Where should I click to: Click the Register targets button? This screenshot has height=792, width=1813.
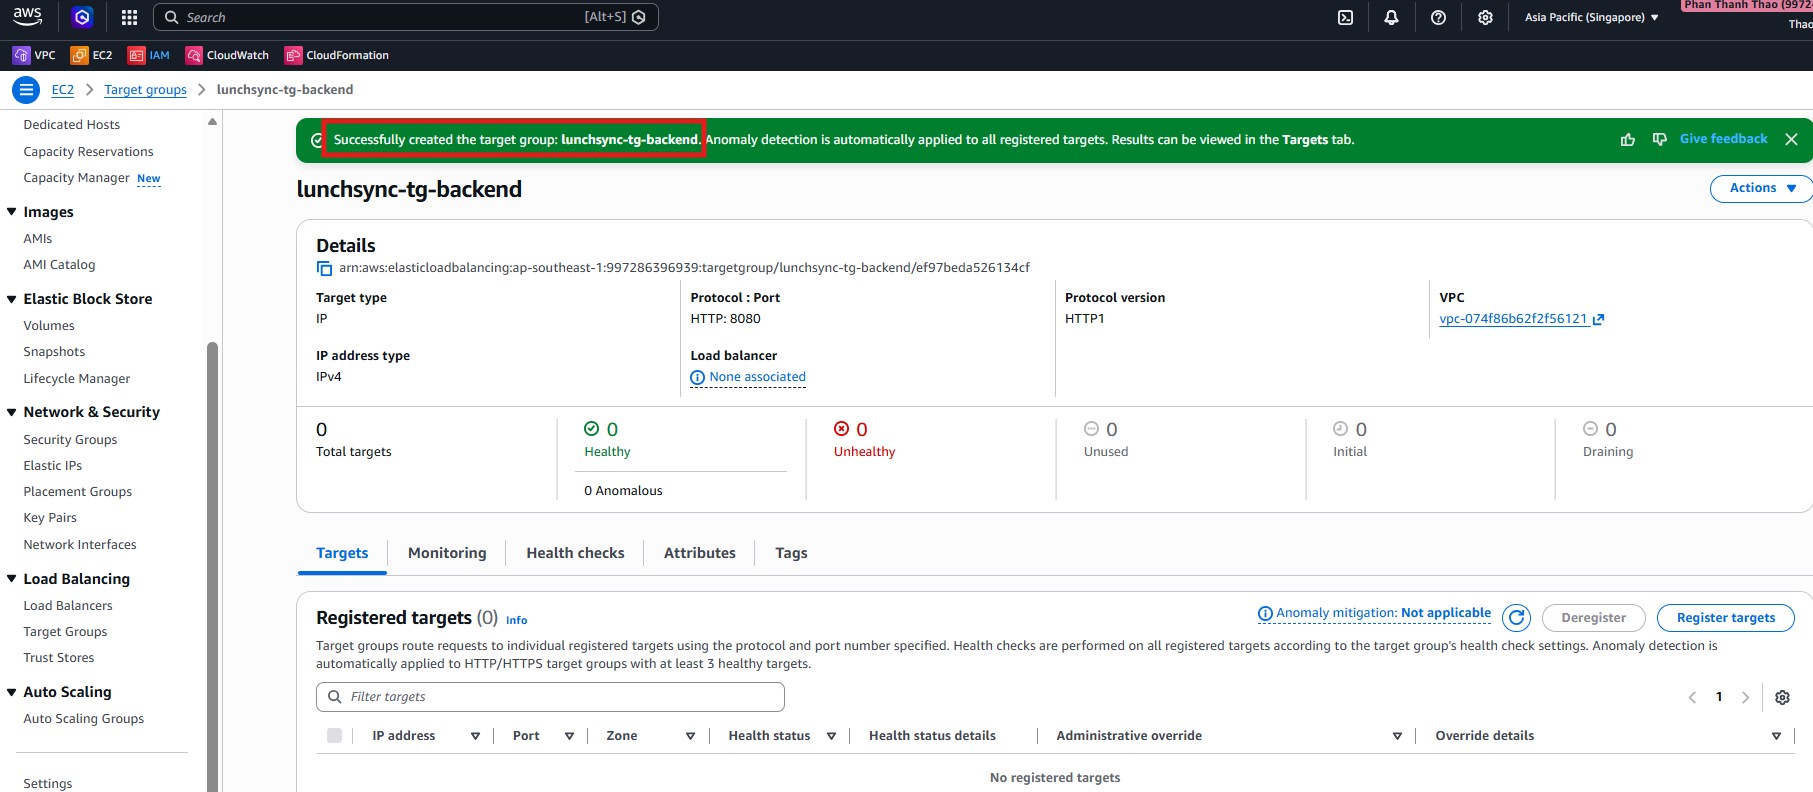tap(1725, 618)
